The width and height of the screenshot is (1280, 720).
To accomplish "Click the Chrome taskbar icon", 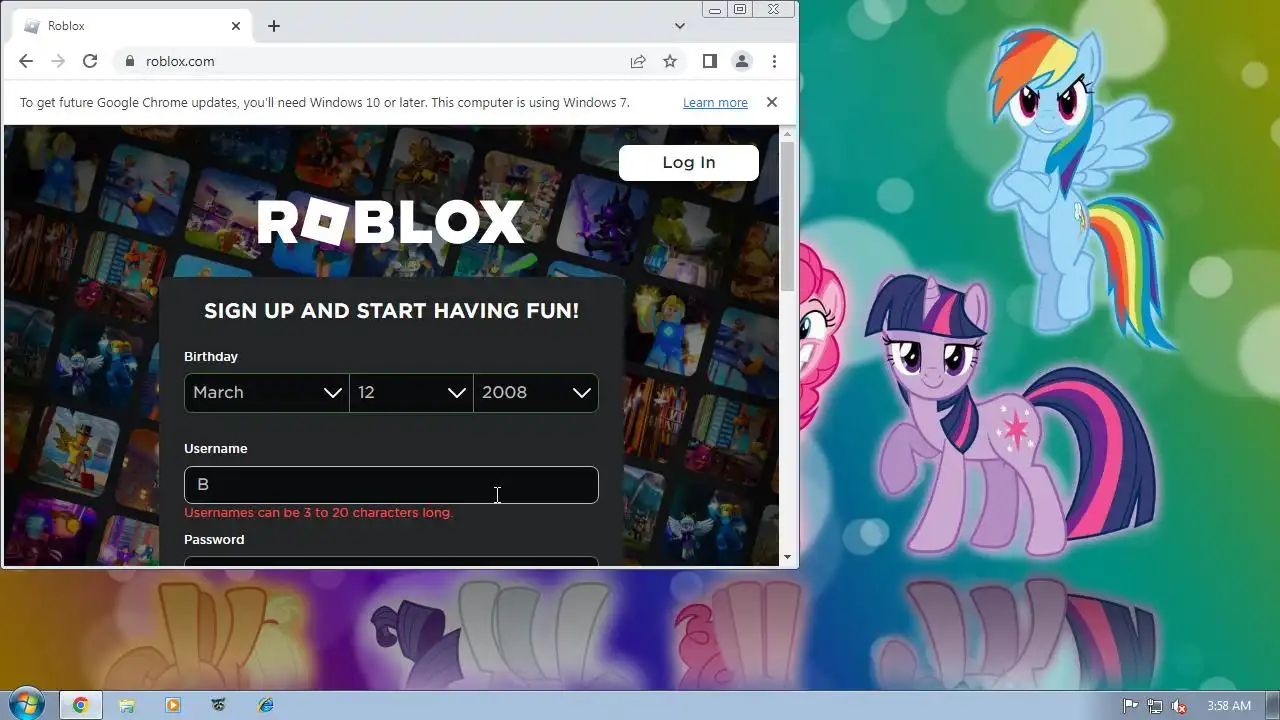I will coord(80,705).
